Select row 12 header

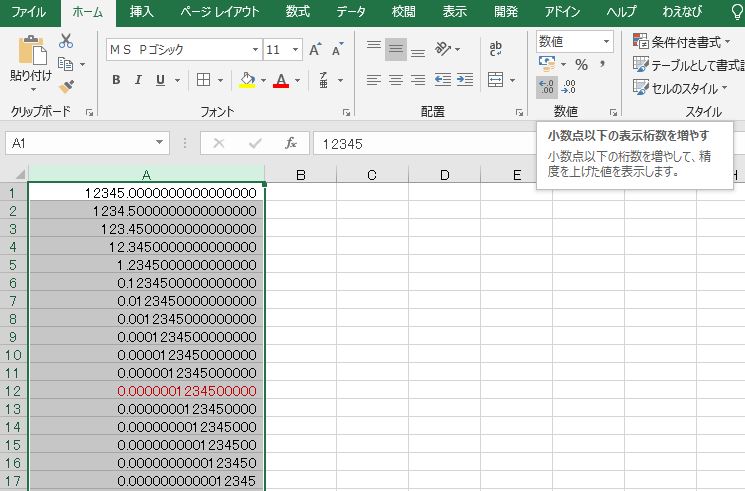(13, 391)
